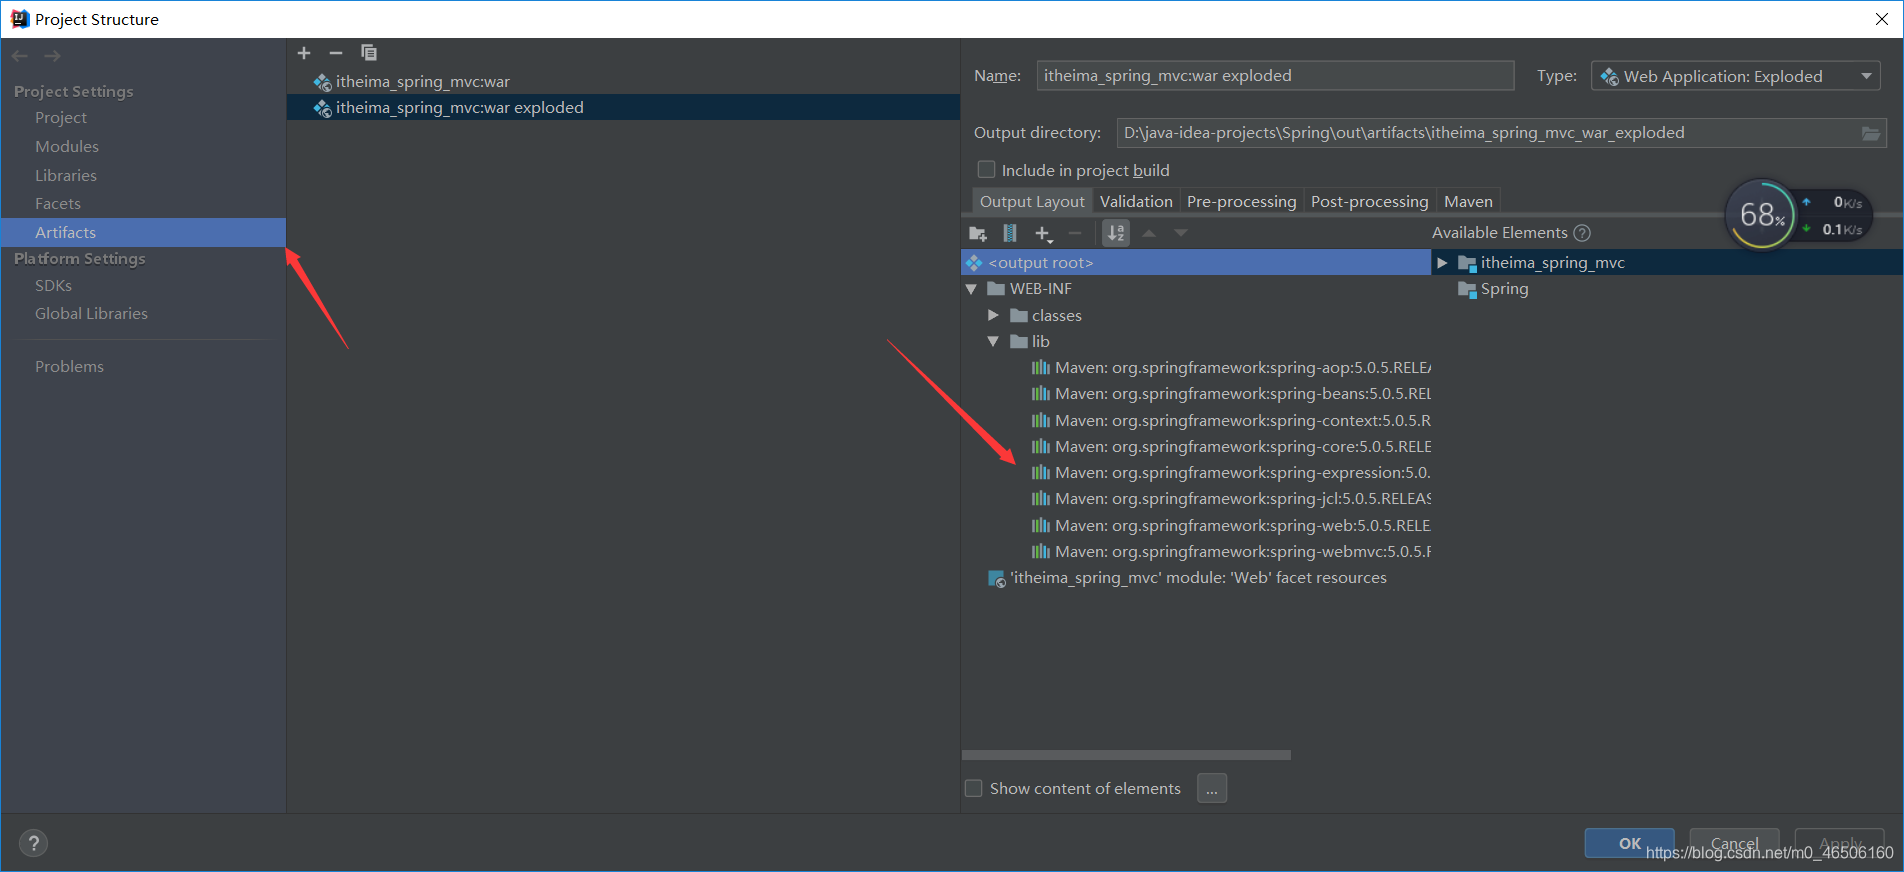Click the lib folder icon
Viewport: 1904px width, 872px height.
pyautogui.click(x=1019, y=342)
